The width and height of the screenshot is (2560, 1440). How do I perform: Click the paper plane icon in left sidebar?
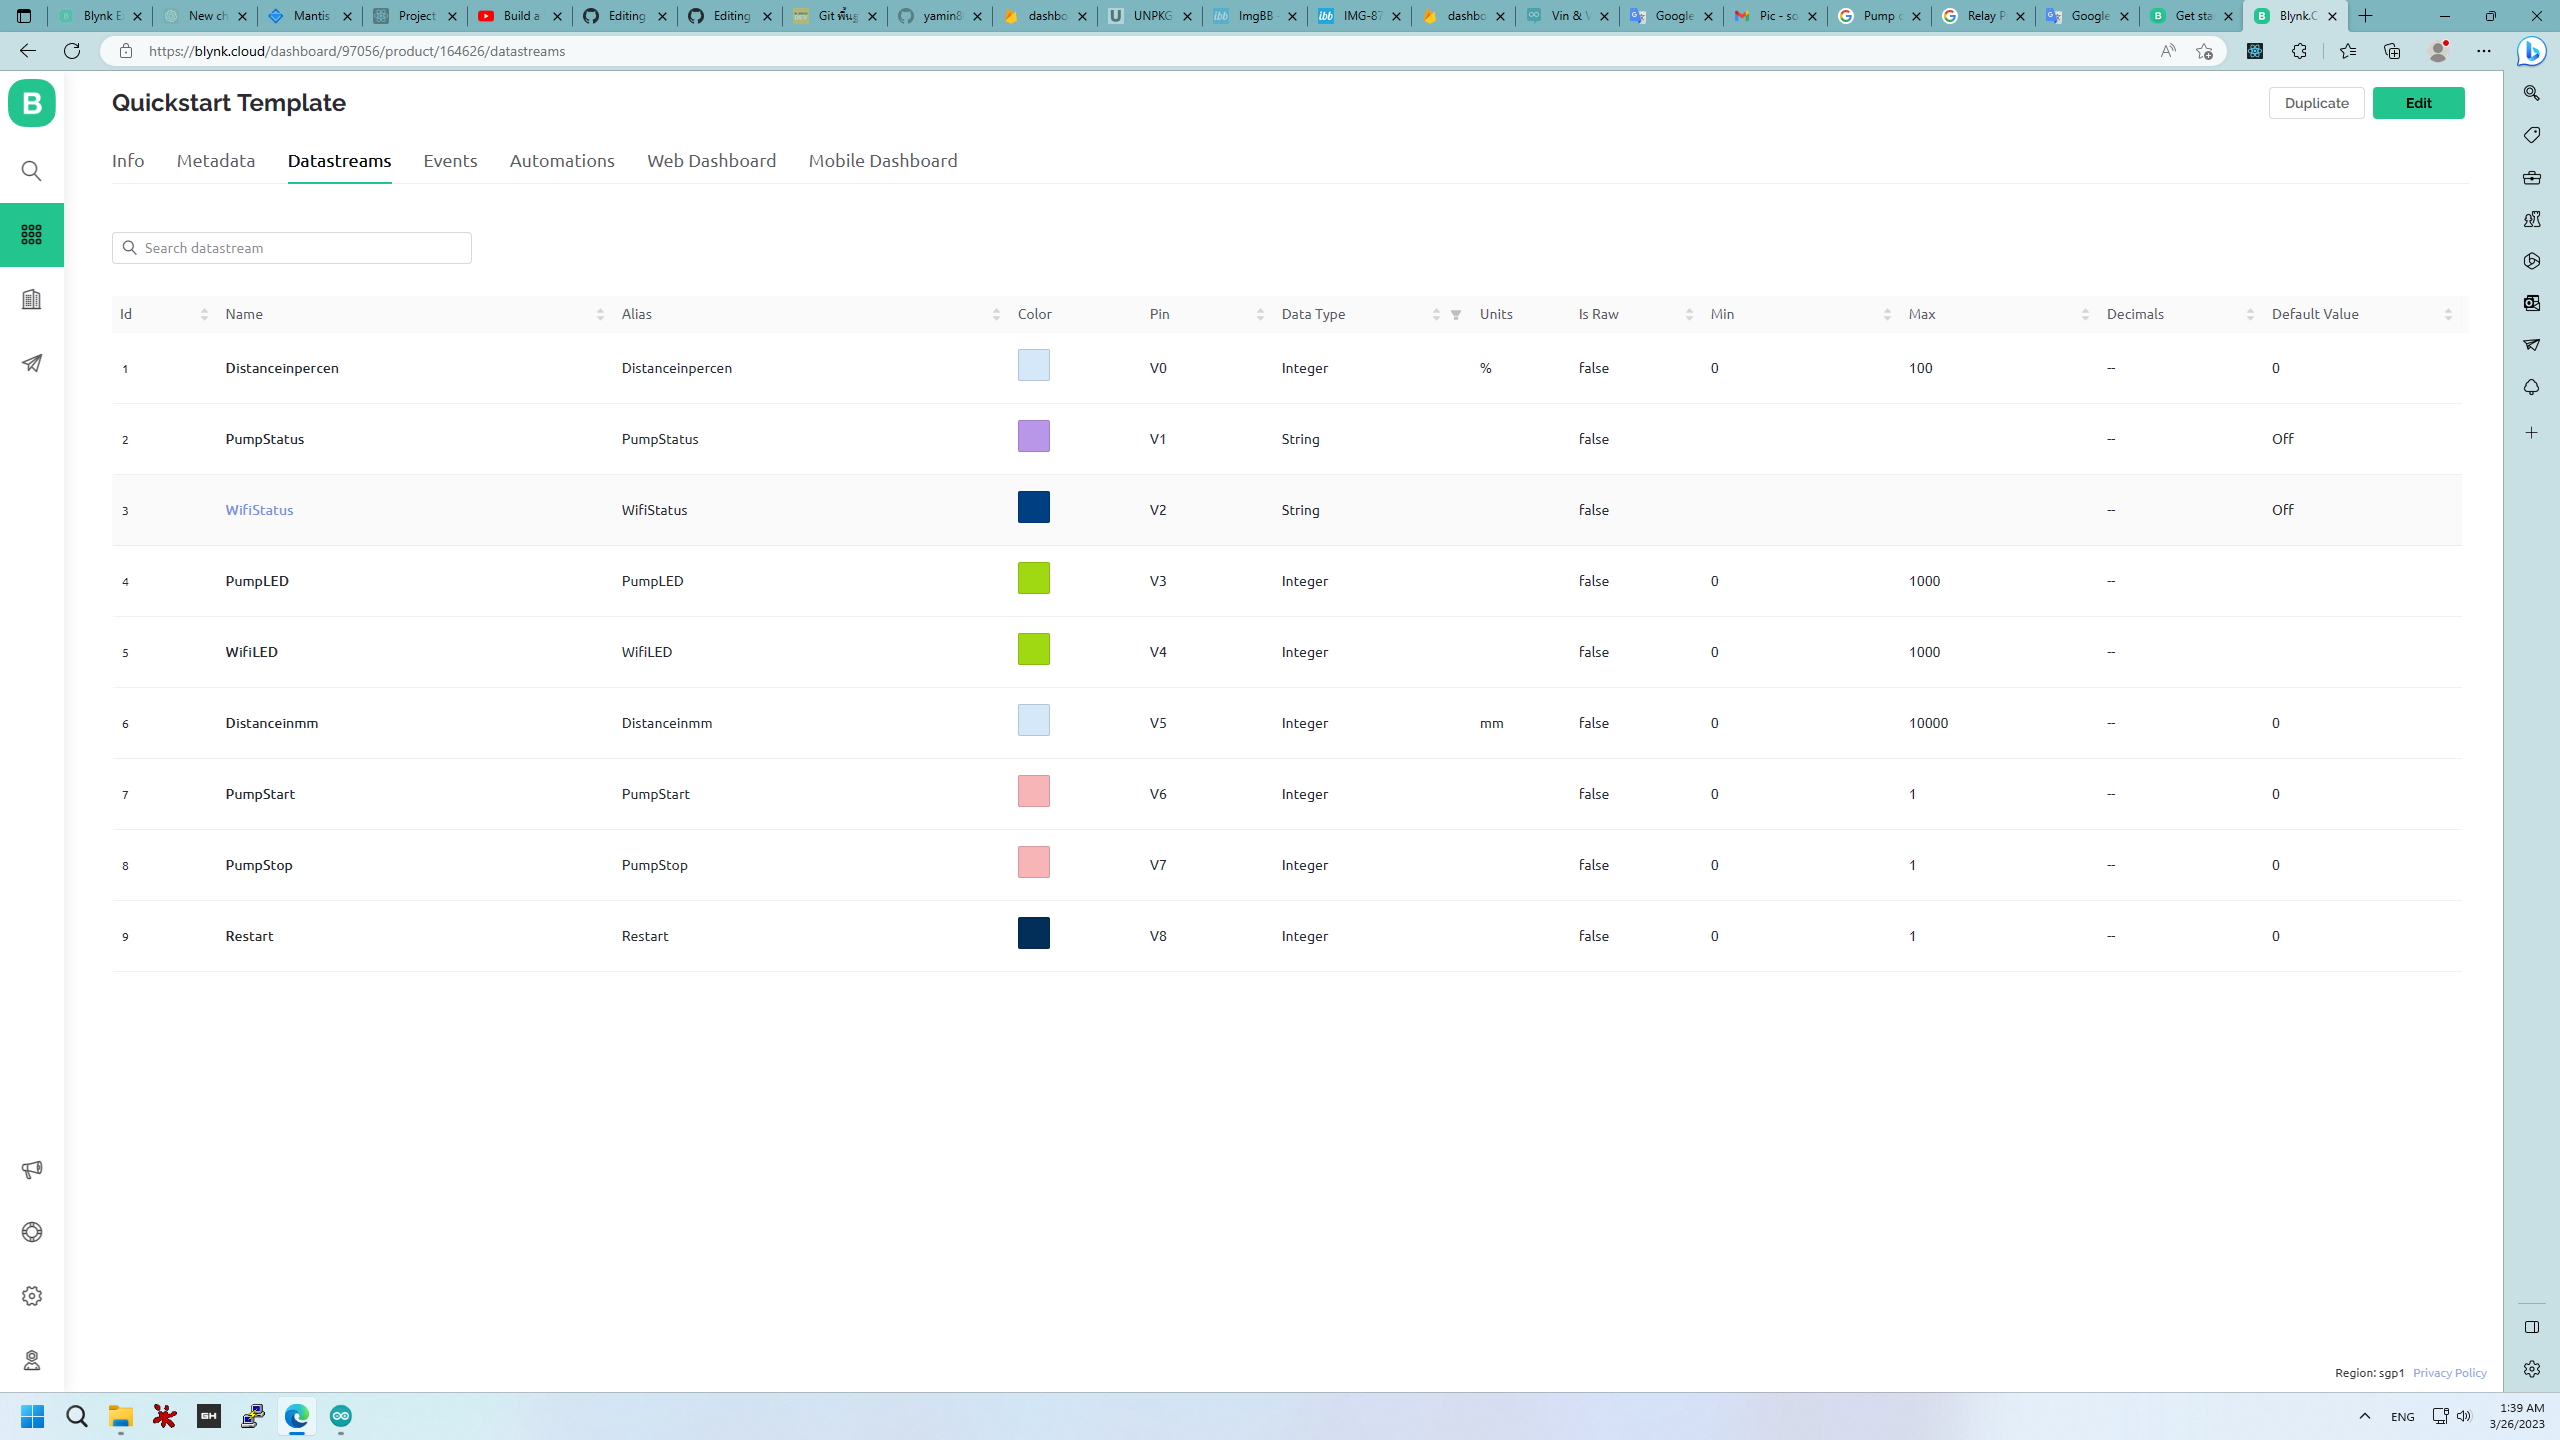(32, 363)
